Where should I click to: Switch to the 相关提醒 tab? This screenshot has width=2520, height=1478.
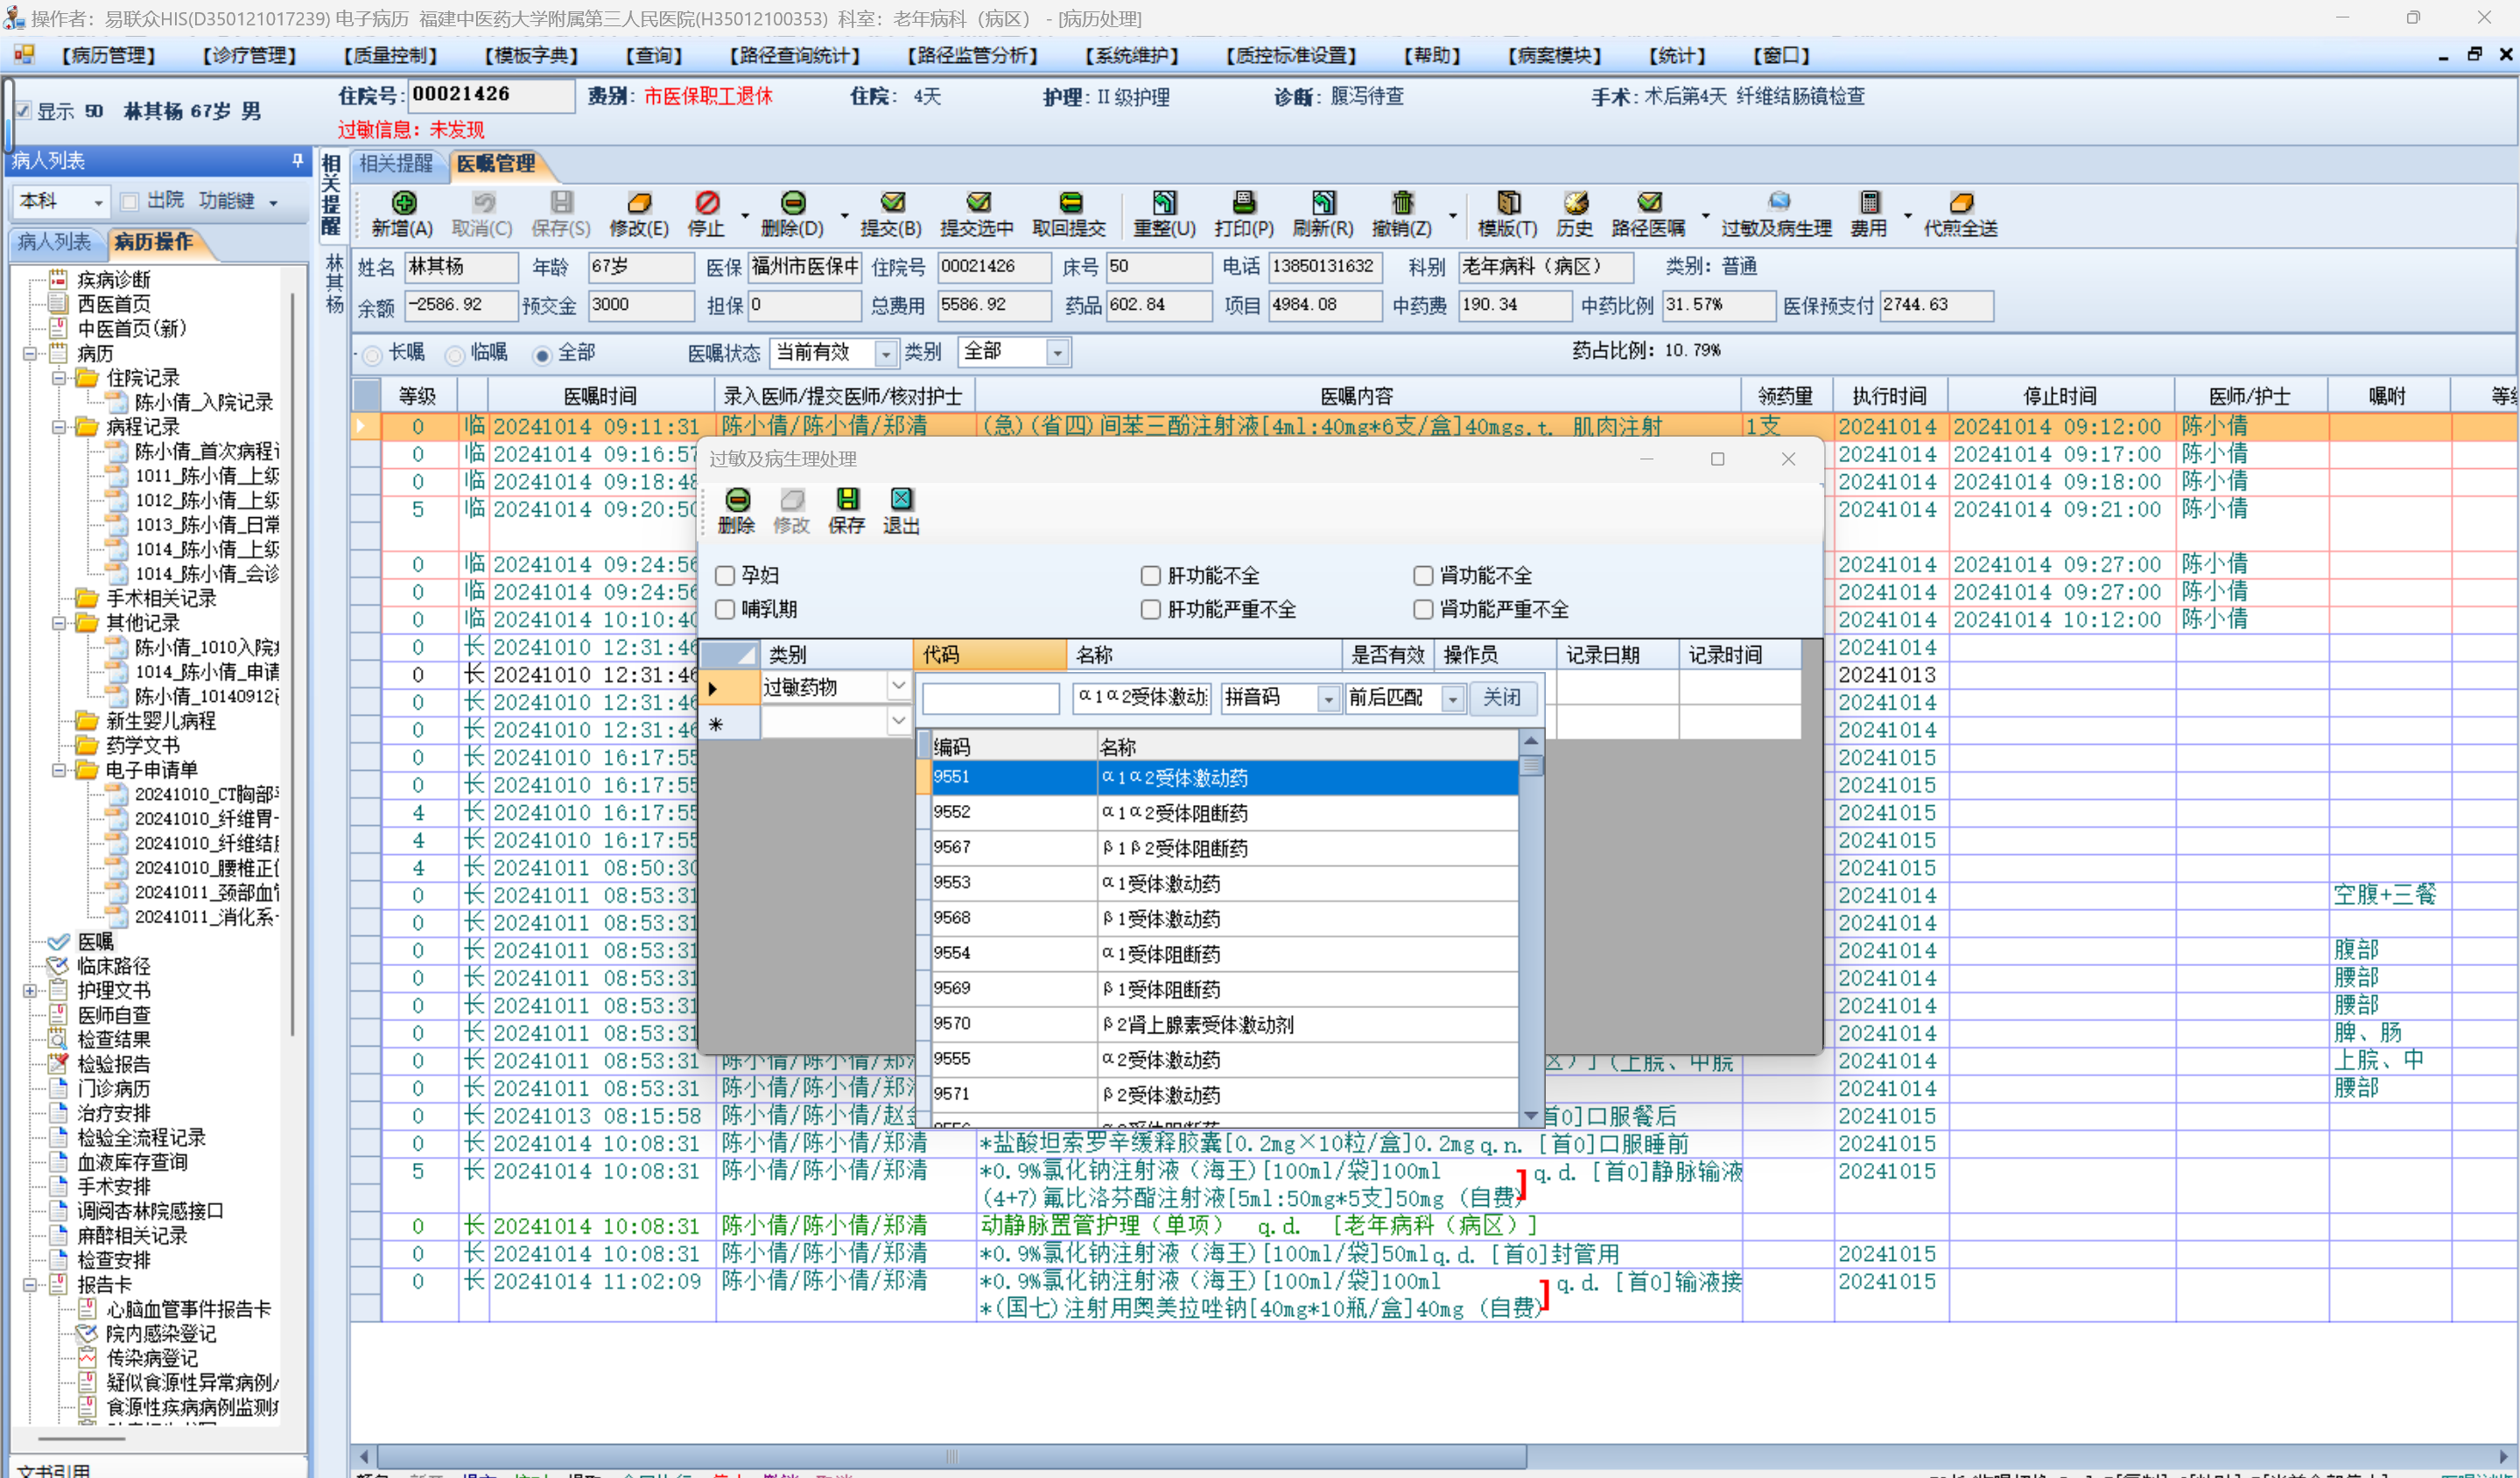coord(396,163)
